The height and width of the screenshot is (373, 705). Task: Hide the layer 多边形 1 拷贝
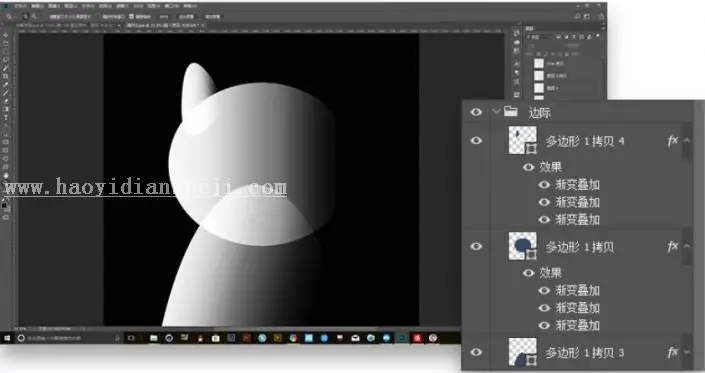coord(476,246)
